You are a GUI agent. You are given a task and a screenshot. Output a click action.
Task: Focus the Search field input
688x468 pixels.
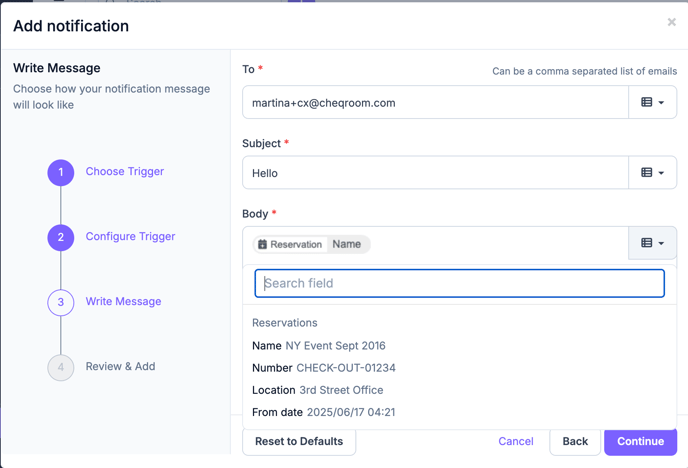[x=459, y=283]
